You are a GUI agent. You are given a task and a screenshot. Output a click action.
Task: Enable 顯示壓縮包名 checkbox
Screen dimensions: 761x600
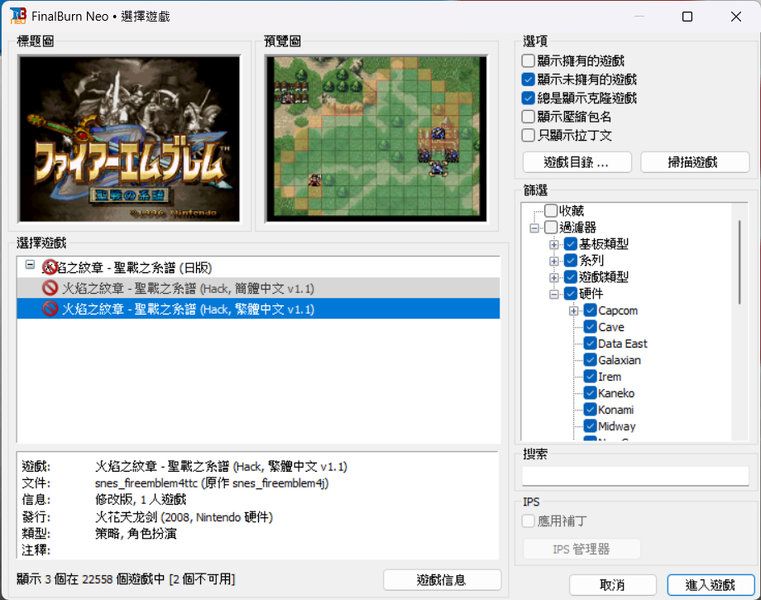(x=528, y=117)
